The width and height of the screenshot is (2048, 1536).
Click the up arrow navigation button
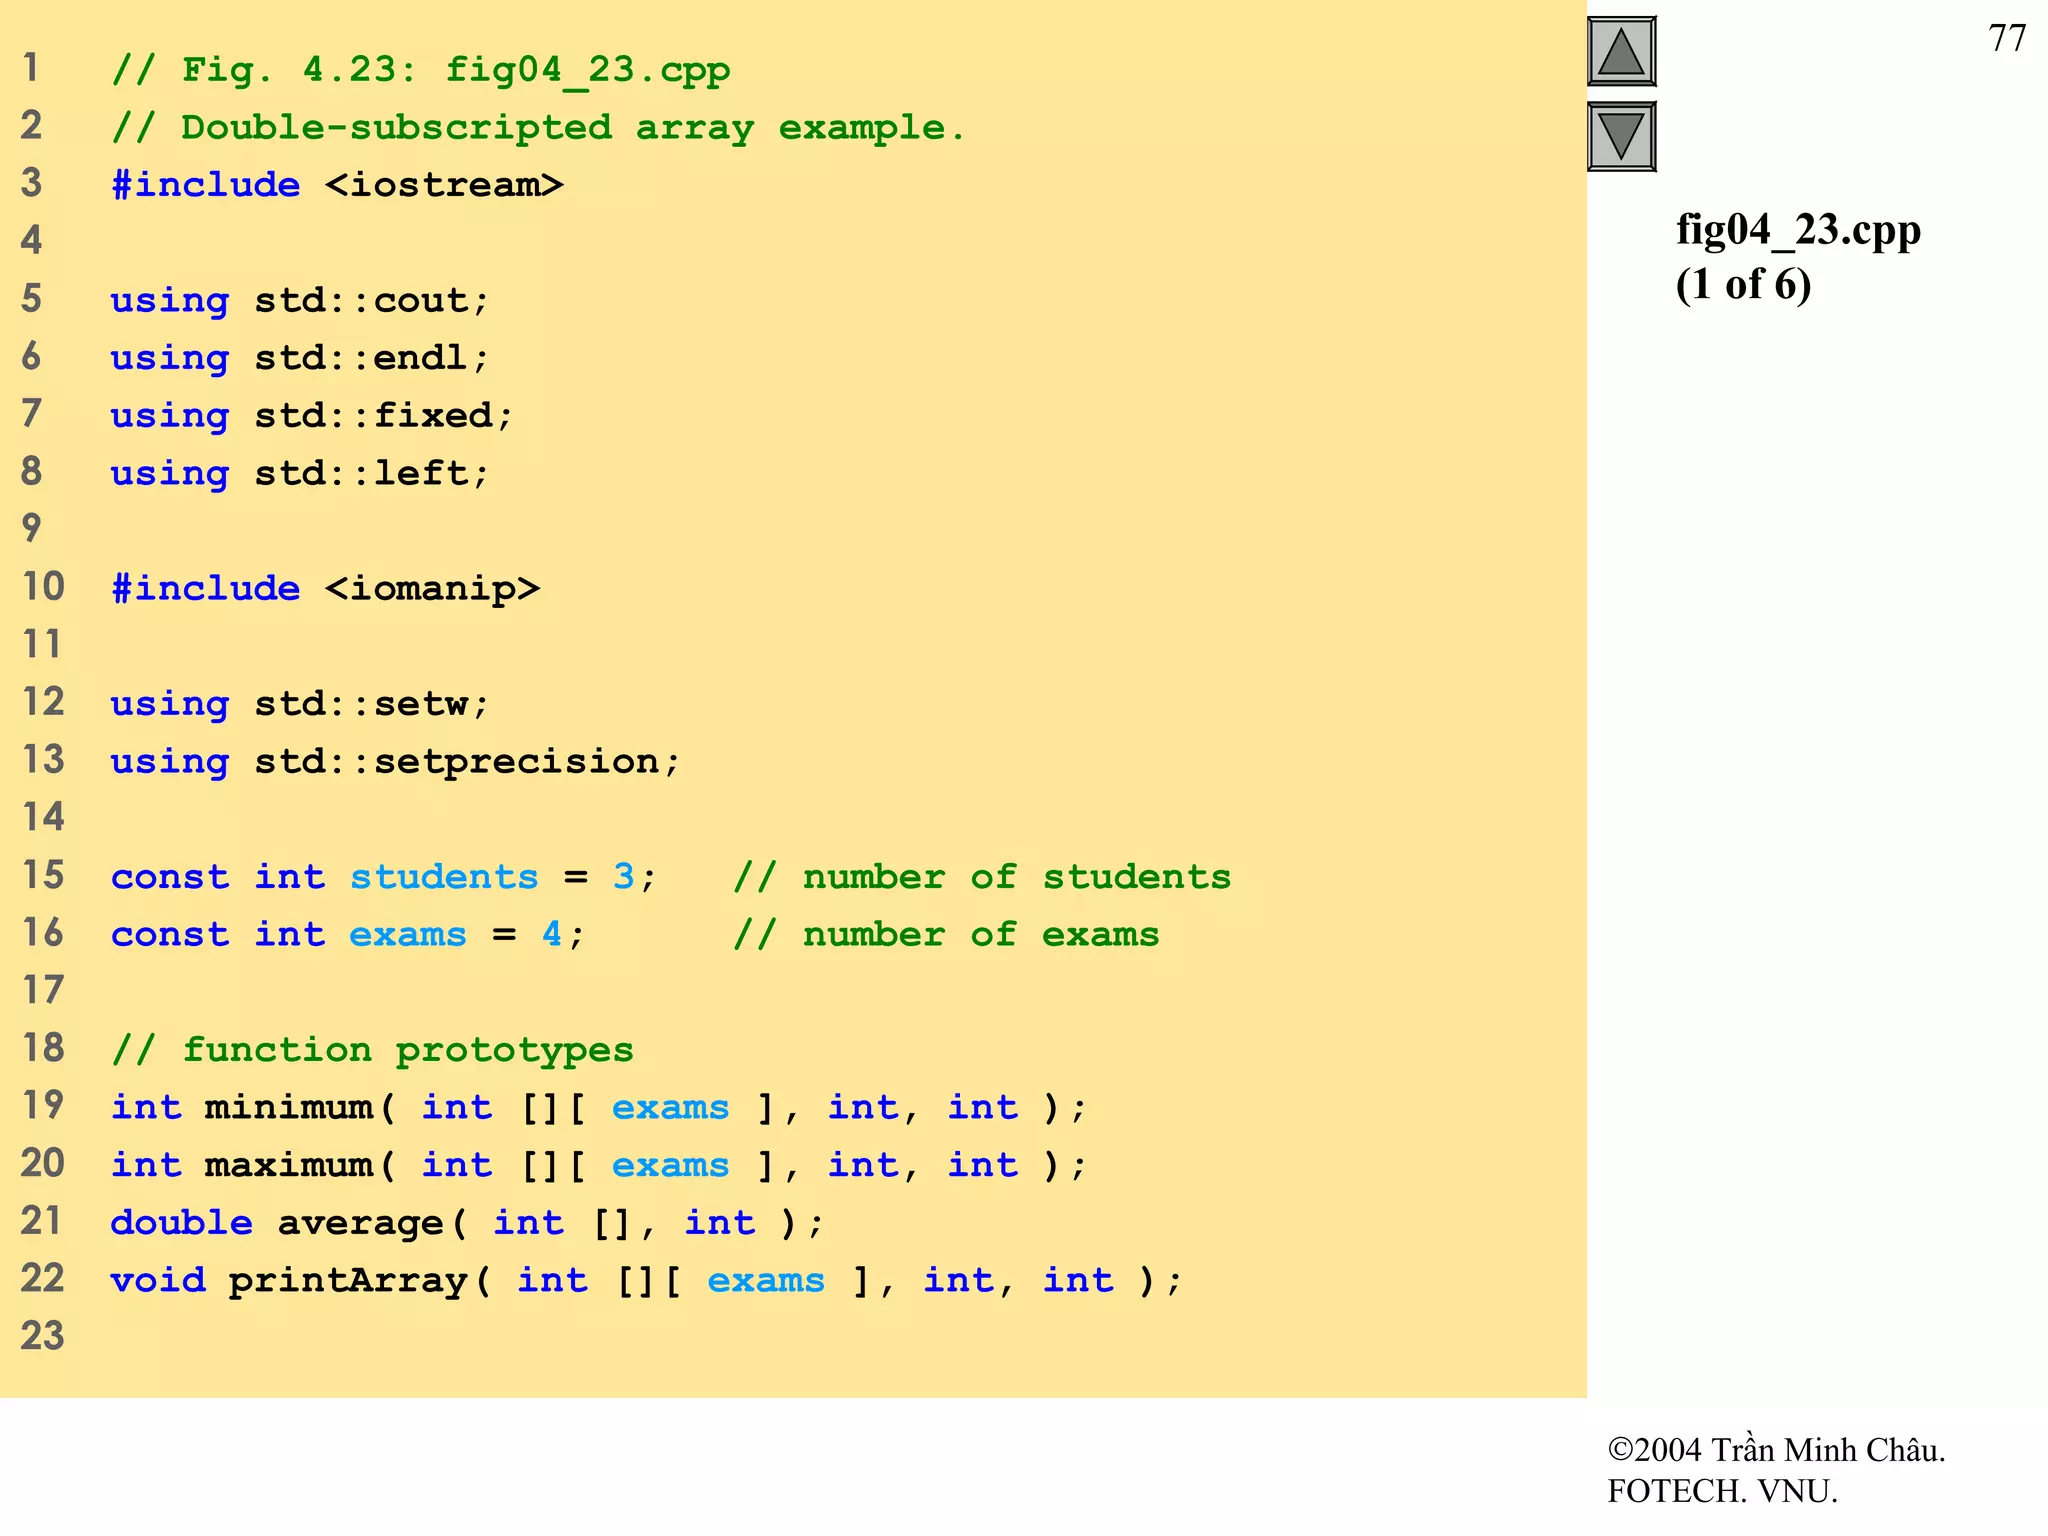(x=1621, y=52)
